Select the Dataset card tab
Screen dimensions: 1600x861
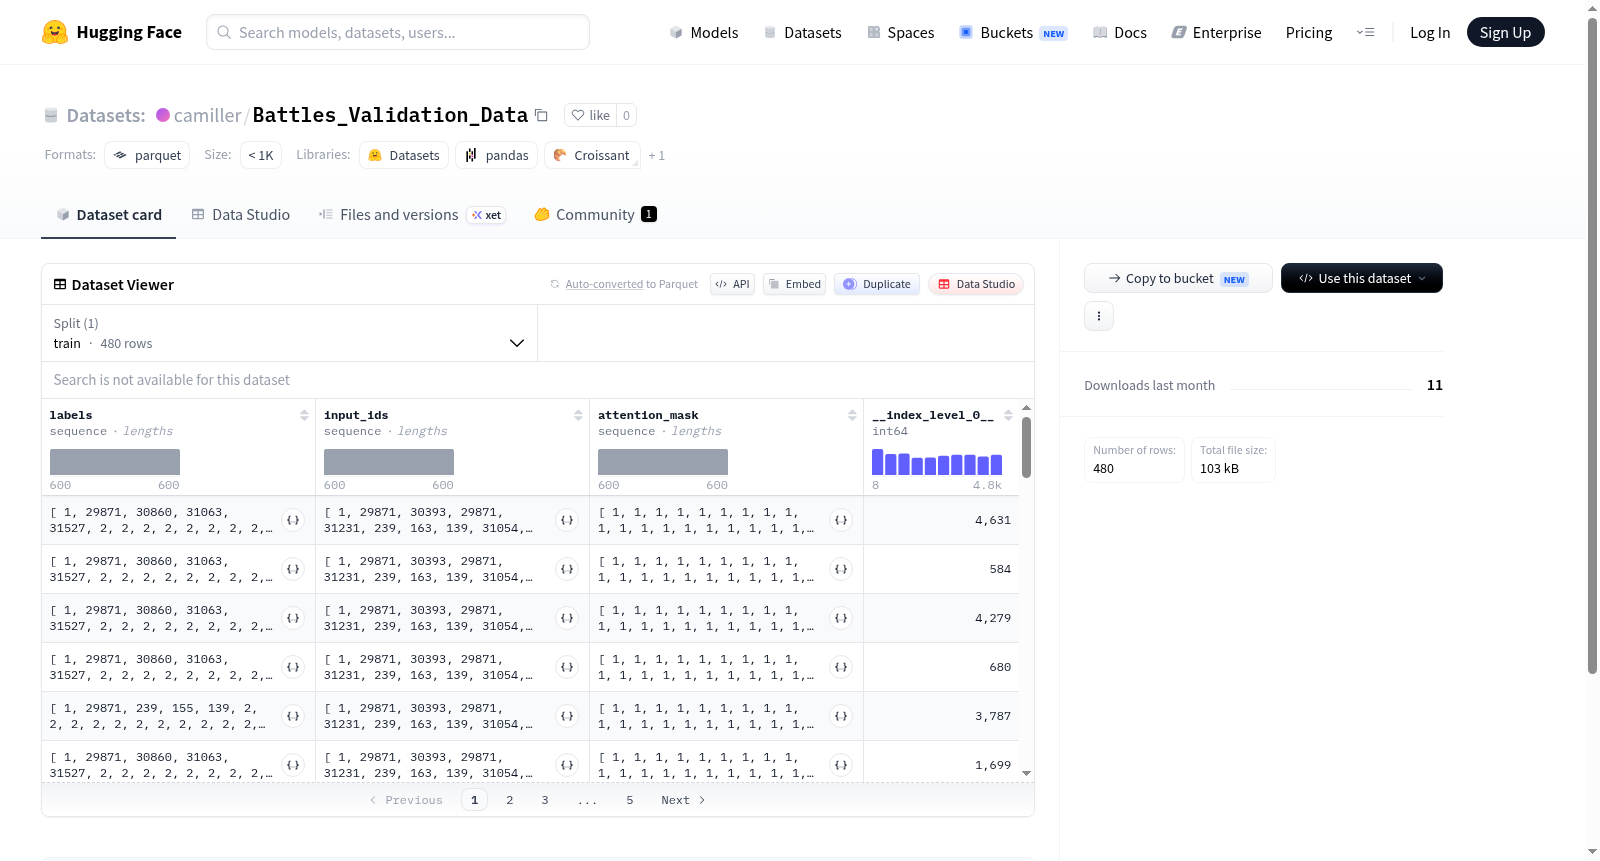coord(109,215)
